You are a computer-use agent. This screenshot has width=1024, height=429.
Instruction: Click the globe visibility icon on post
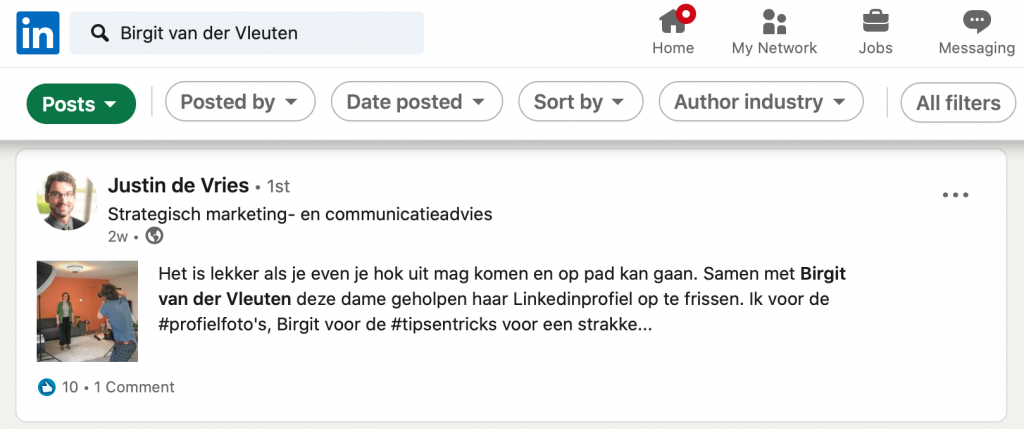[154, 236]
